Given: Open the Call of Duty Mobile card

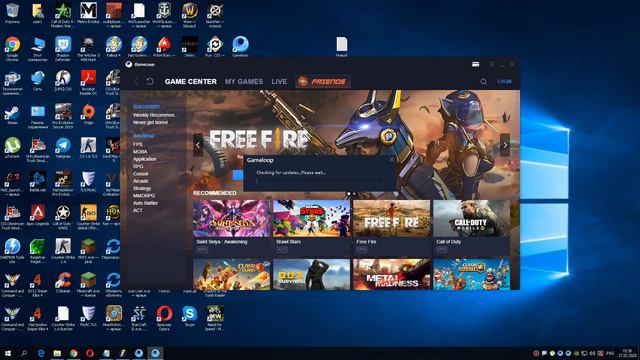Looking at the screenshot, I should [471, 227].
